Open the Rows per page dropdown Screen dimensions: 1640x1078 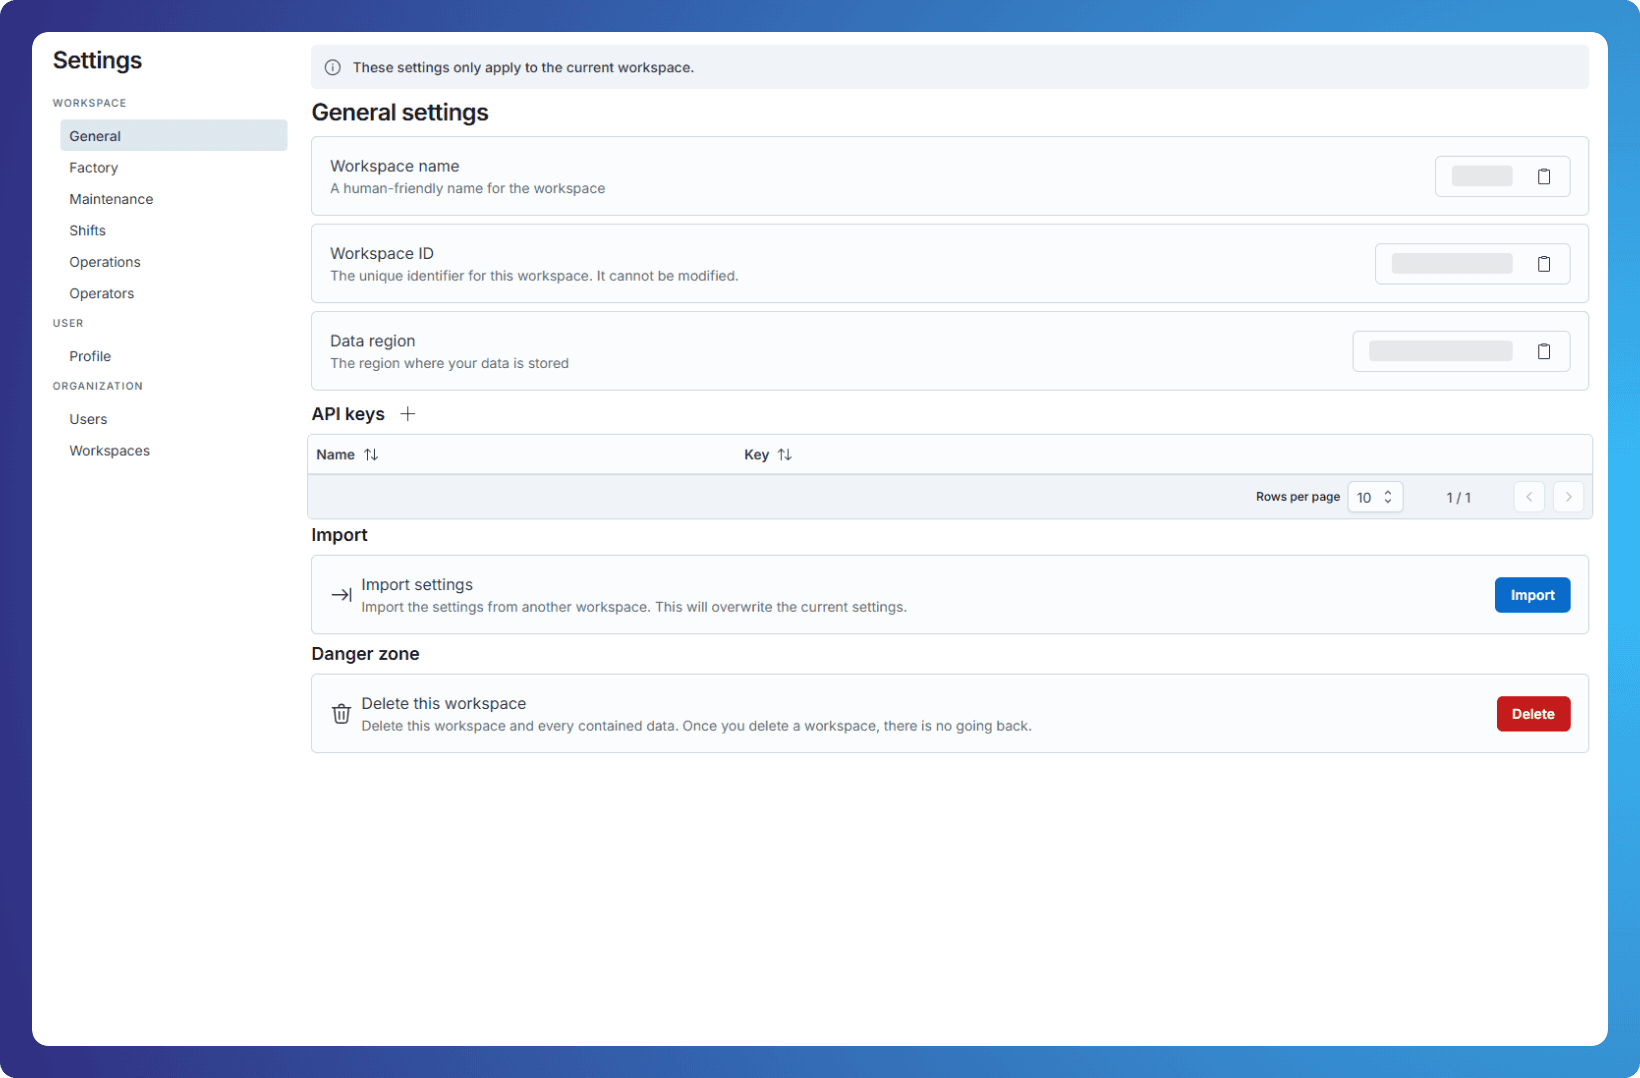(1375, 497)
